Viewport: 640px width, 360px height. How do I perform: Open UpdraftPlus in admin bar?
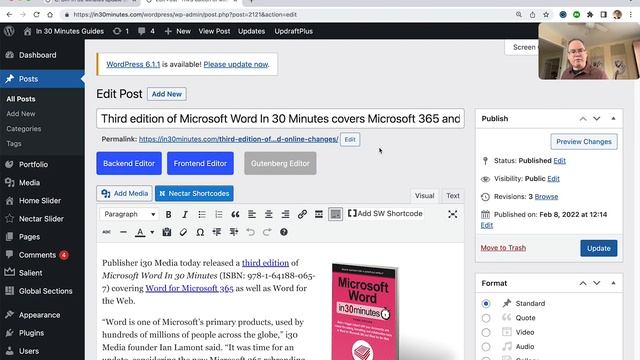293,31
